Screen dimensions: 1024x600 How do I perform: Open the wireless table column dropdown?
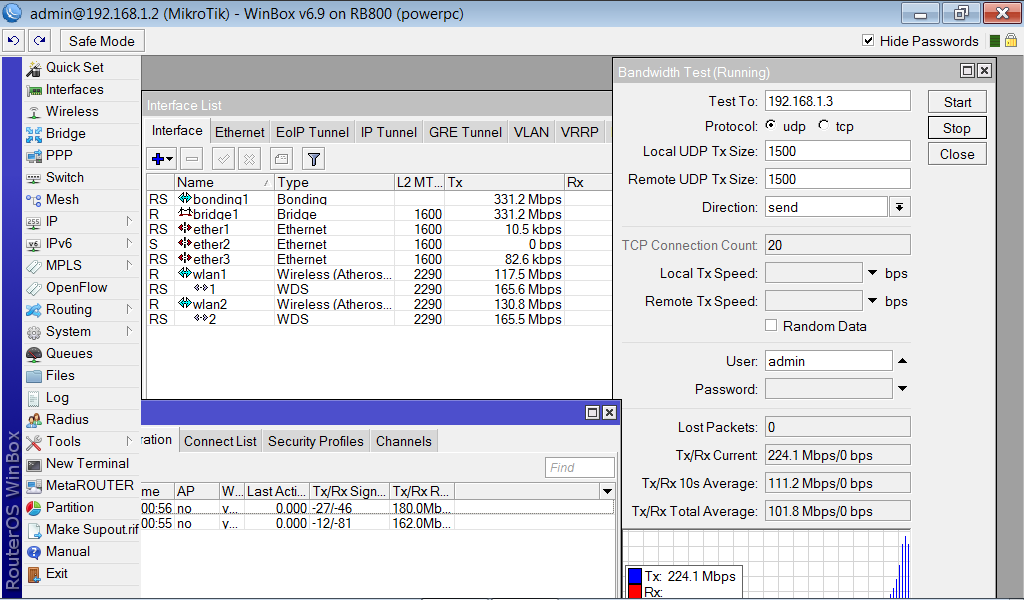pos(607,491)
